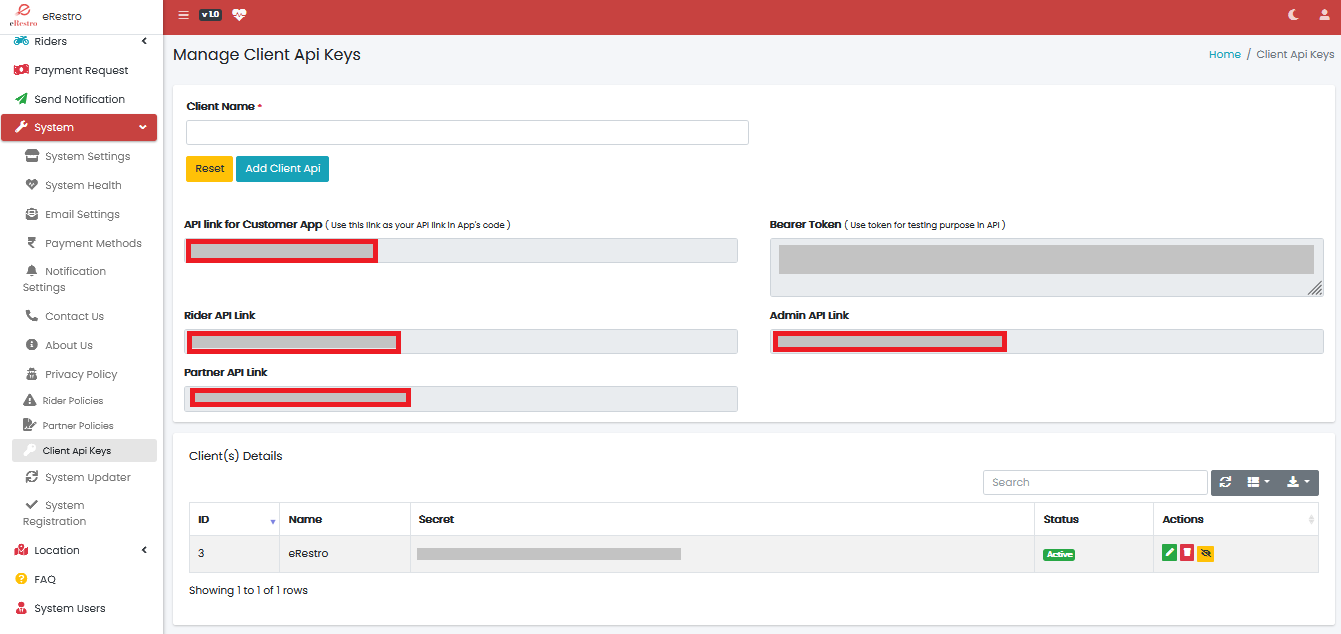Image resolution: width=1341 pixels, height=634 pixels.
Task: Go to Payment Methods page
Action: point(93,243)
